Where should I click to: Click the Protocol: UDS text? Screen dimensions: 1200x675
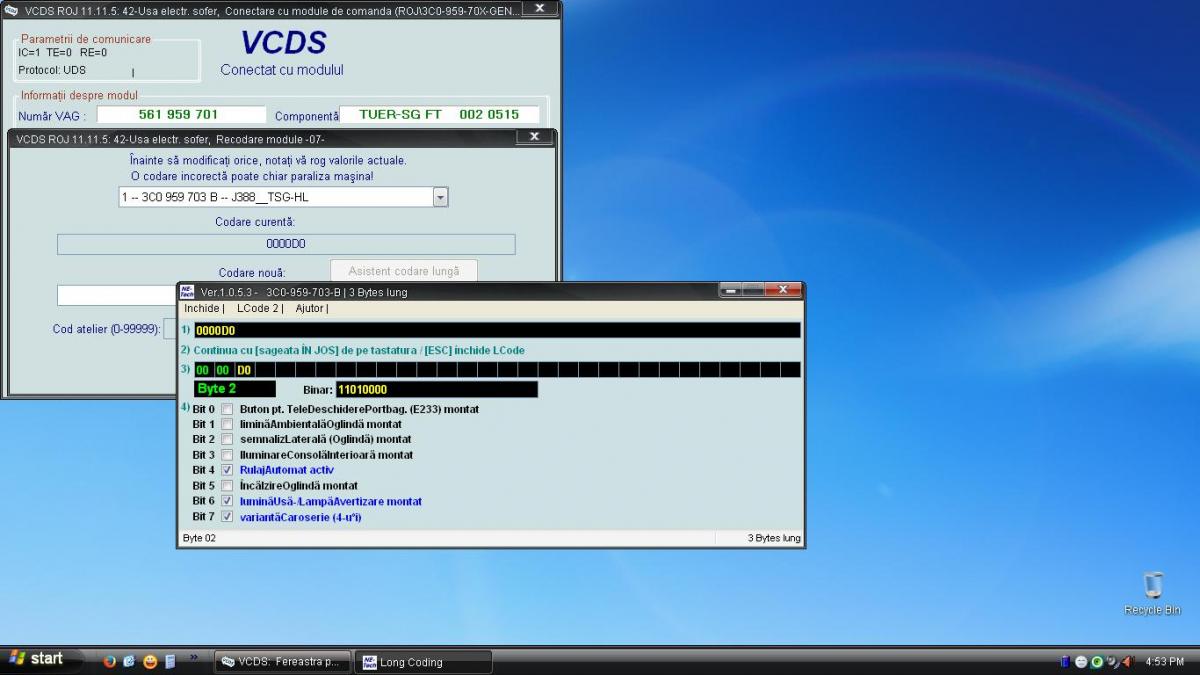click(52, 70)
